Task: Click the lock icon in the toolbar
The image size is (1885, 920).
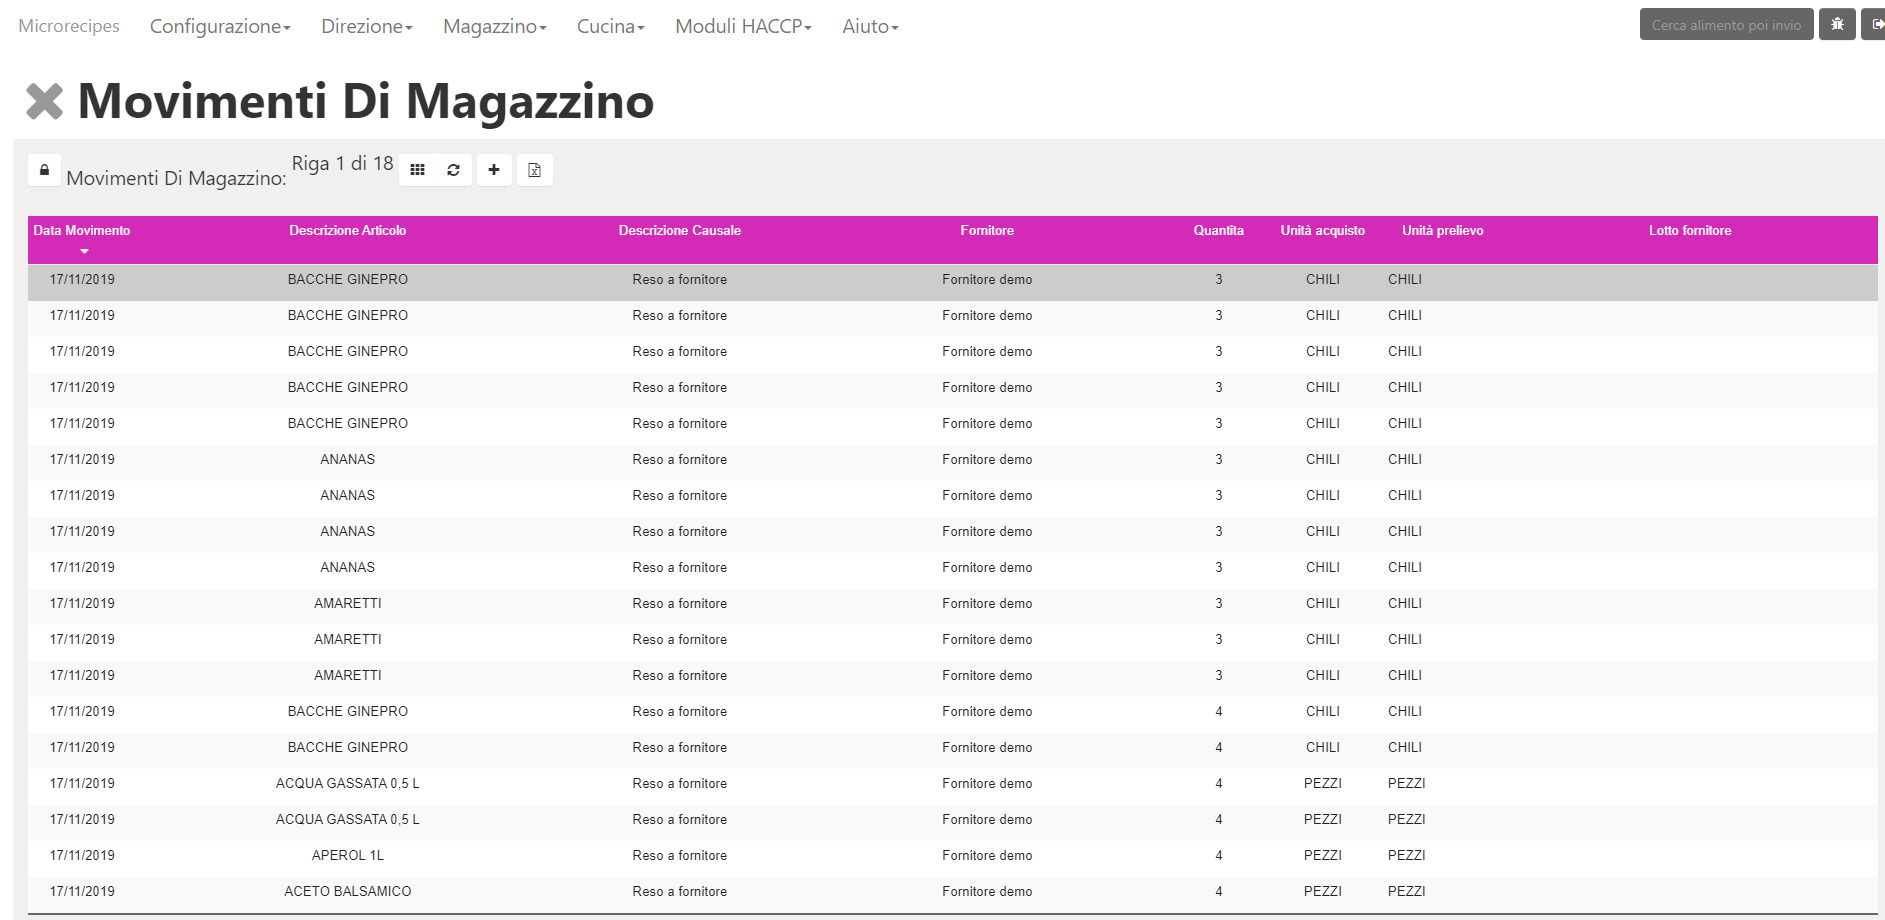Action: click(x=44, y=170)
